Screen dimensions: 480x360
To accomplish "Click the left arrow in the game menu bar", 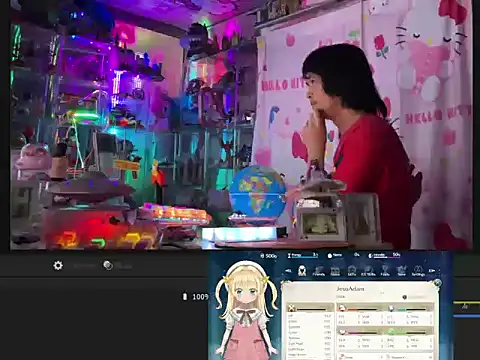I will coord(289,271).
